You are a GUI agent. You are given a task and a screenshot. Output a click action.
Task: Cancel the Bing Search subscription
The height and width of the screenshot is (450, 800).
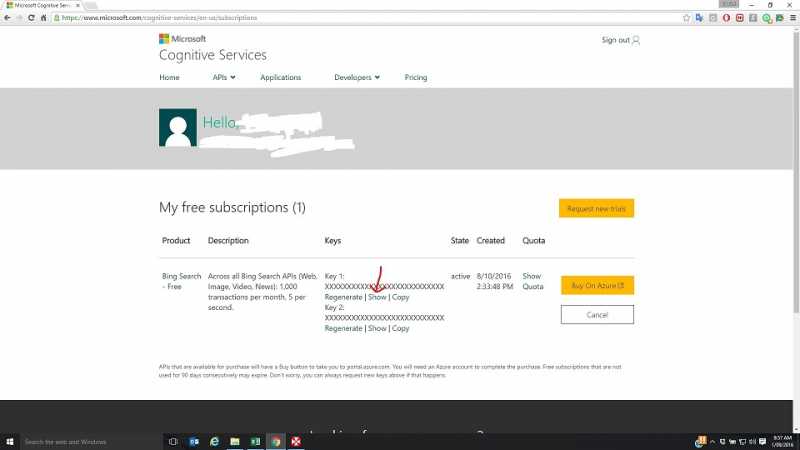tap(597, 315)
